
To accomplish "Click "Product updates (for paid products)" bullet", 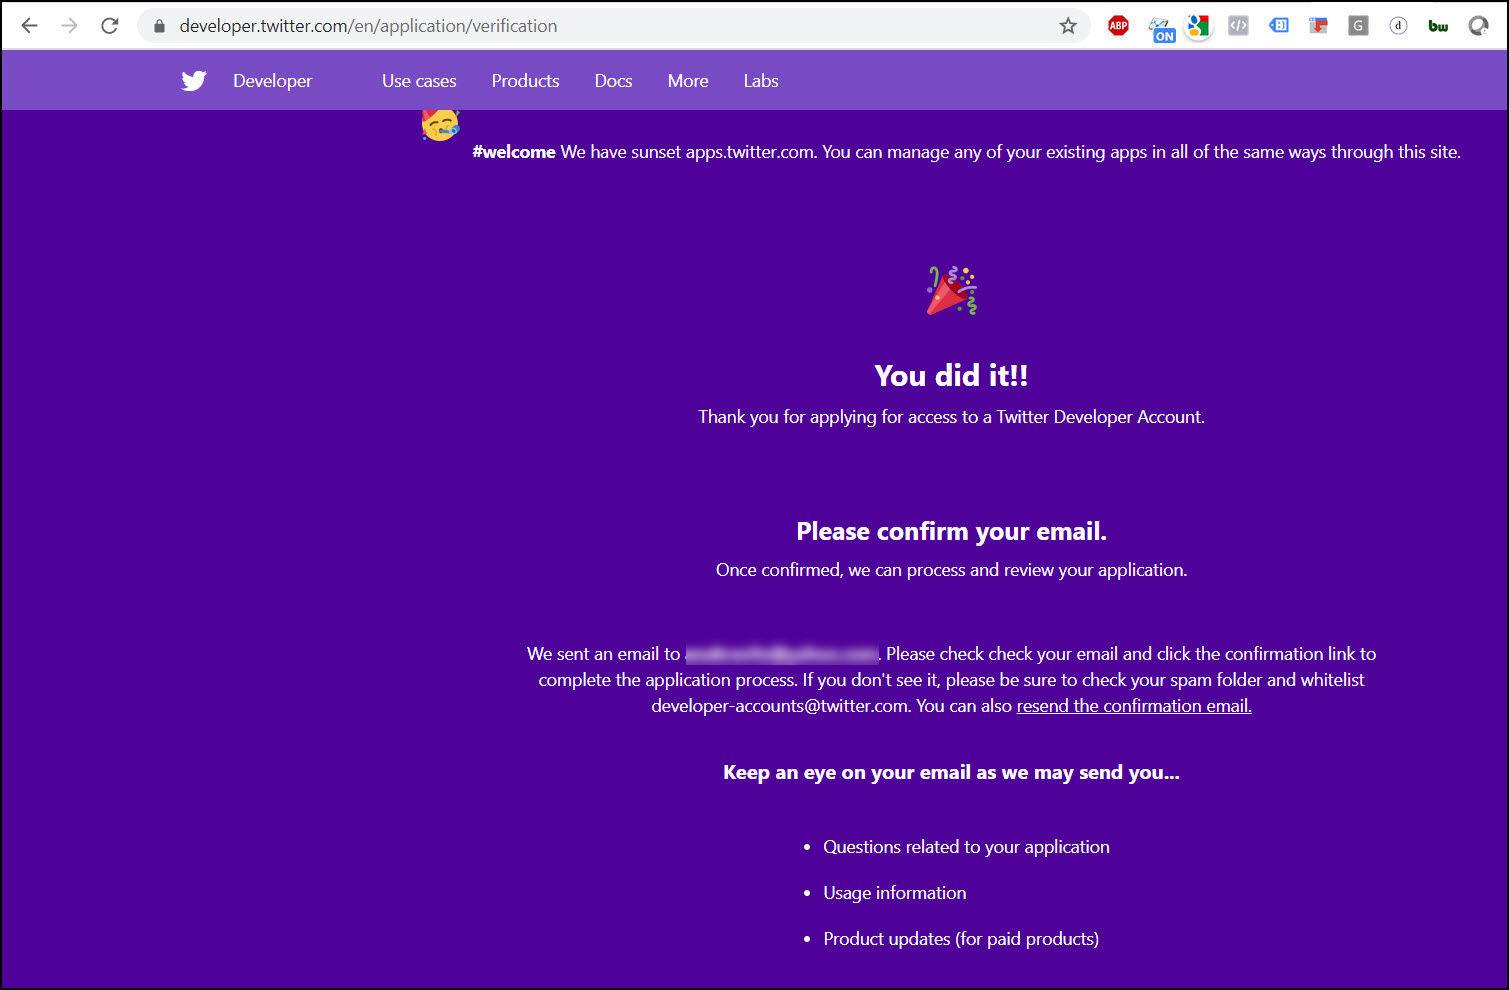I will (961, 939).
